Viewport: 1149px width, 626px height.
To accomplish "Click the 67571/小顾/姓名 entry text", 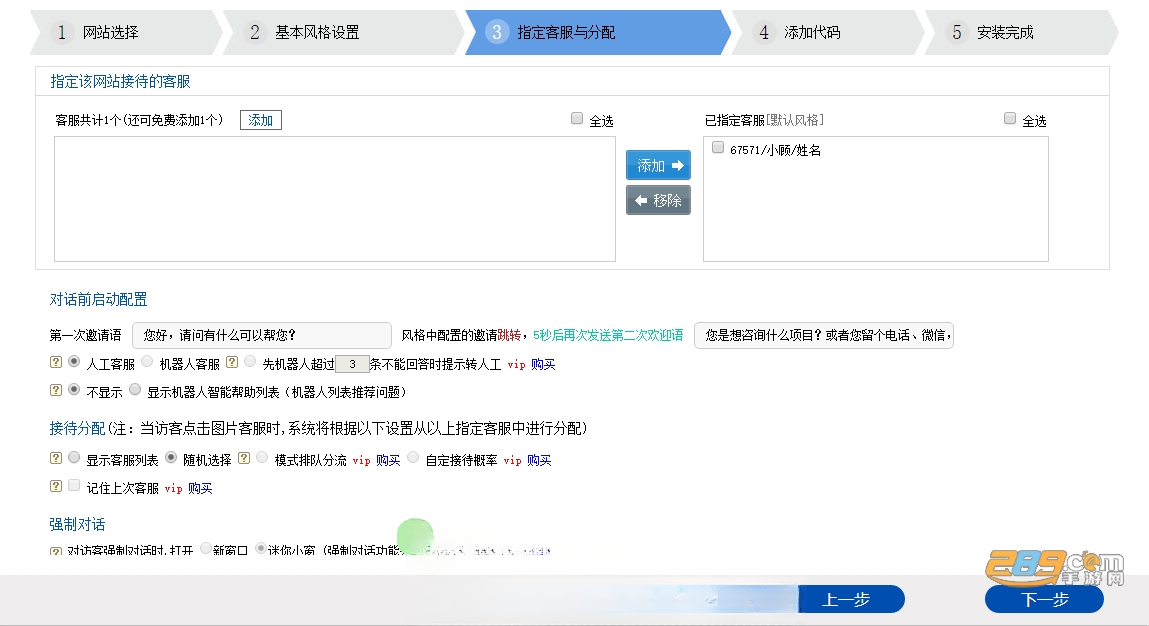I will 775,150.
